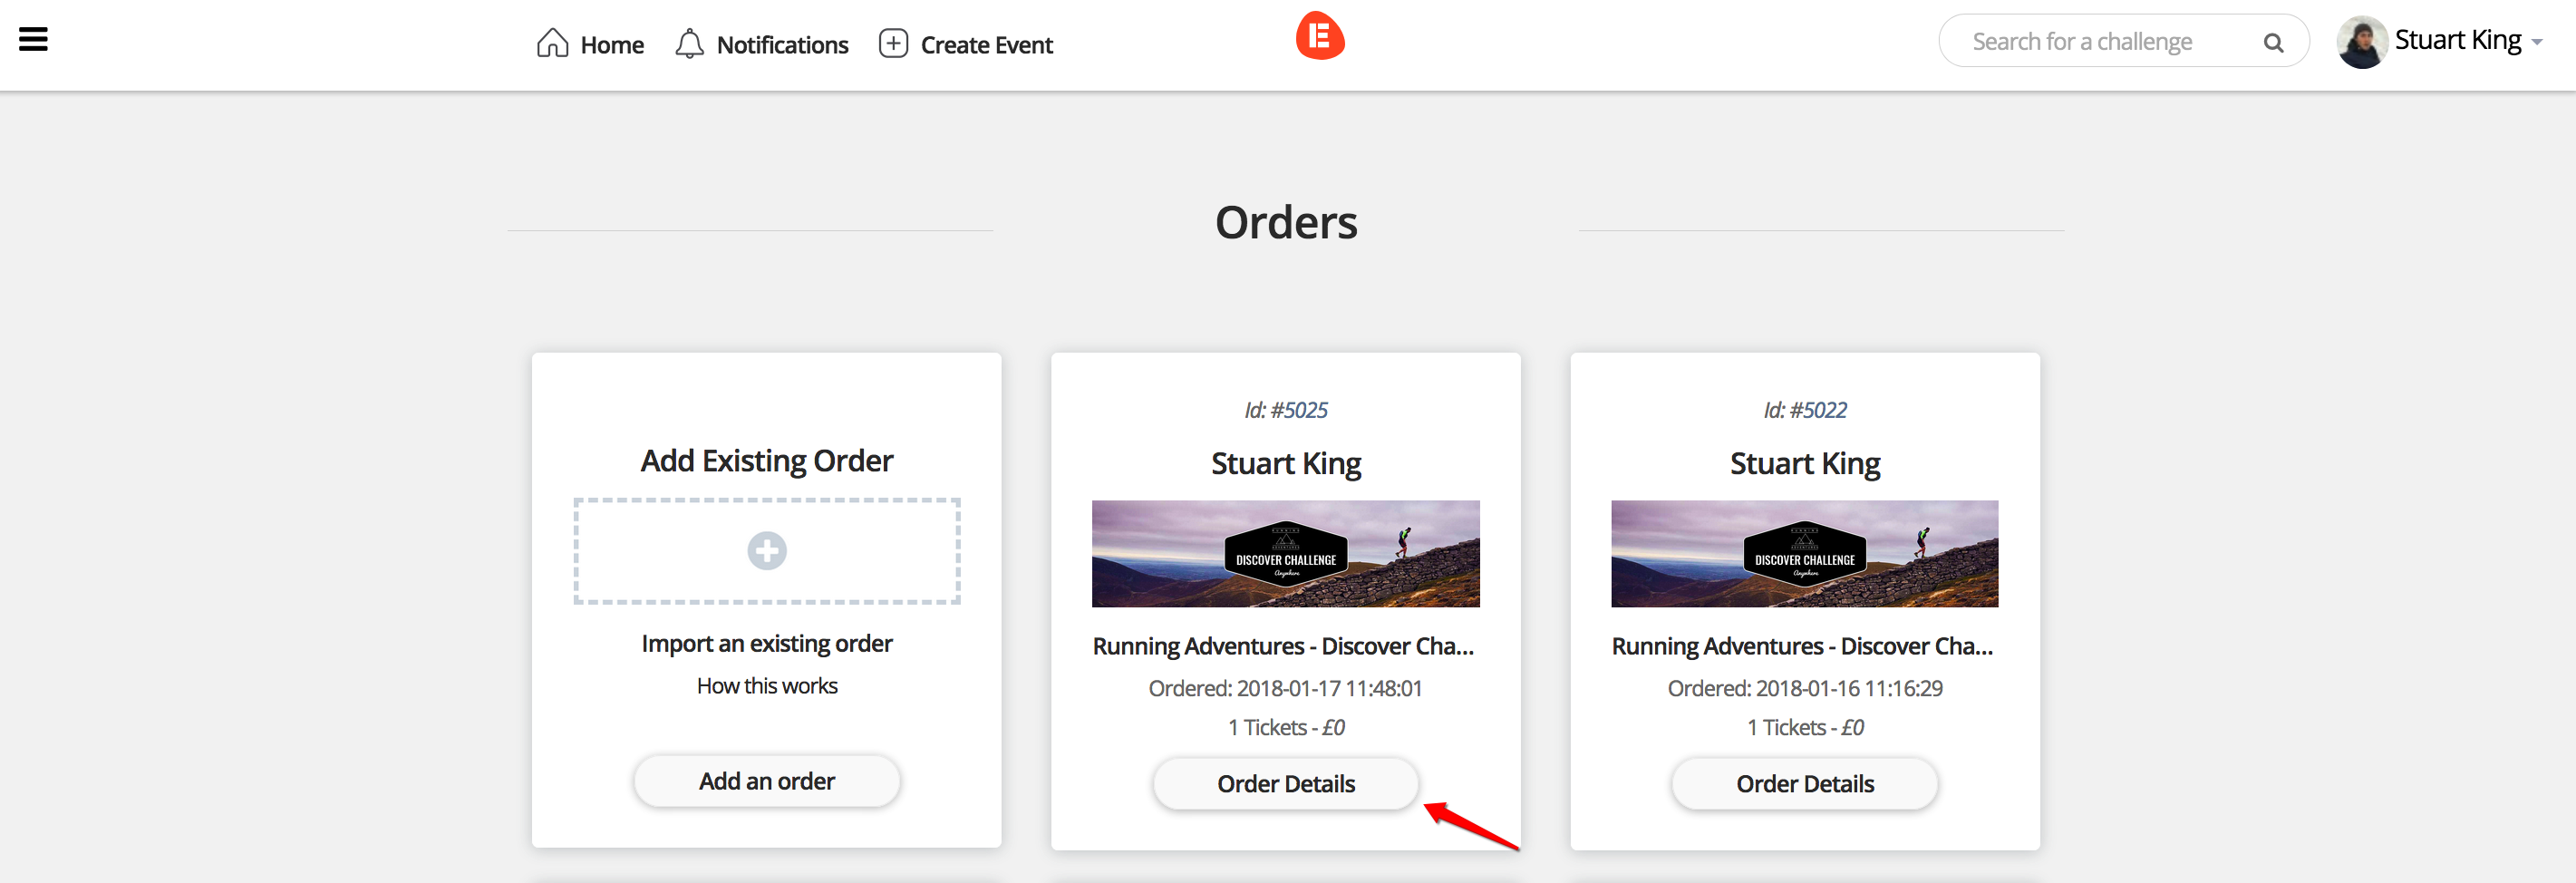
Task: Click the event title on order #5022
Action: (x=1801, y=646)
